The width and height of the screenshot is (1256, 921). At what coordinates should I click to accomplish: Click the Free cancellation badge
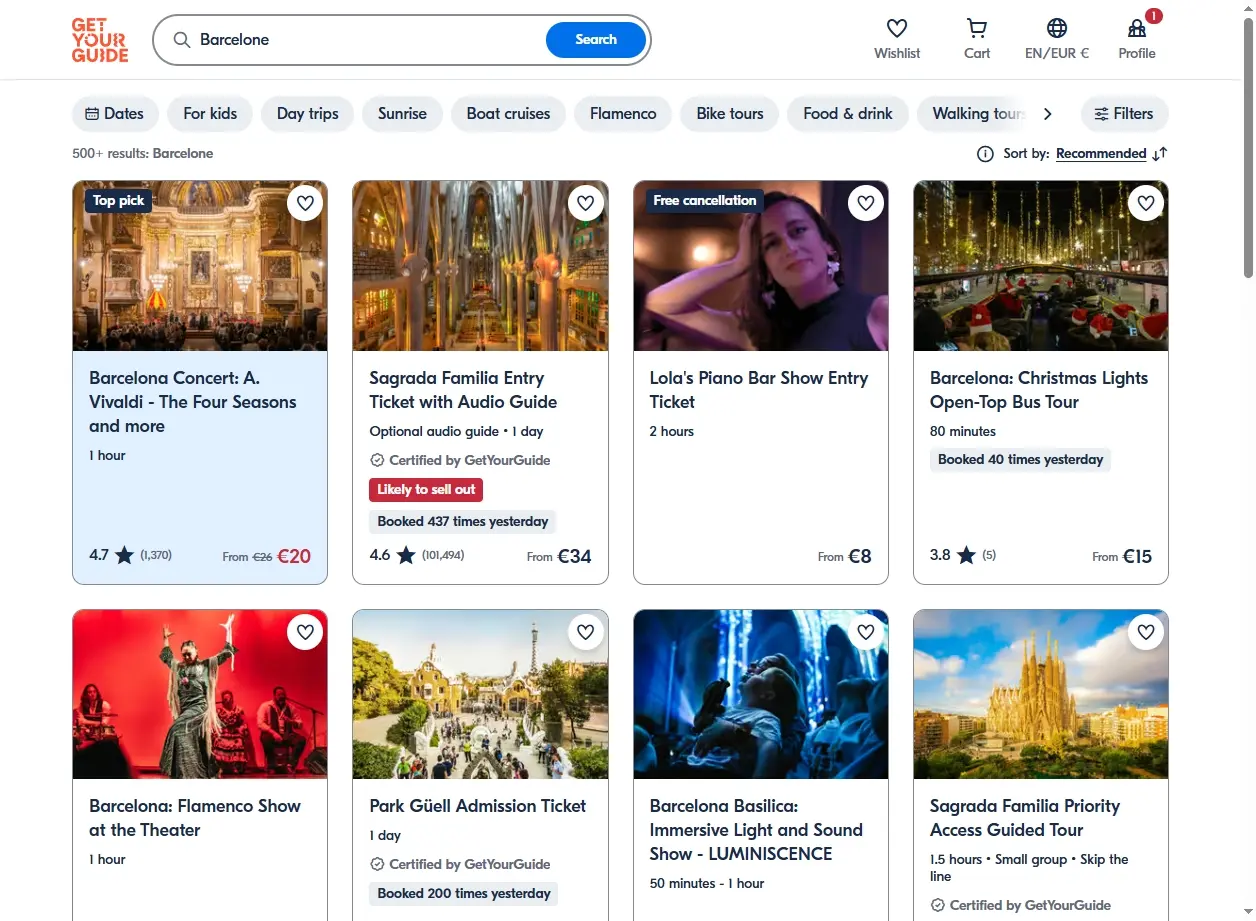tap(705, 201)
